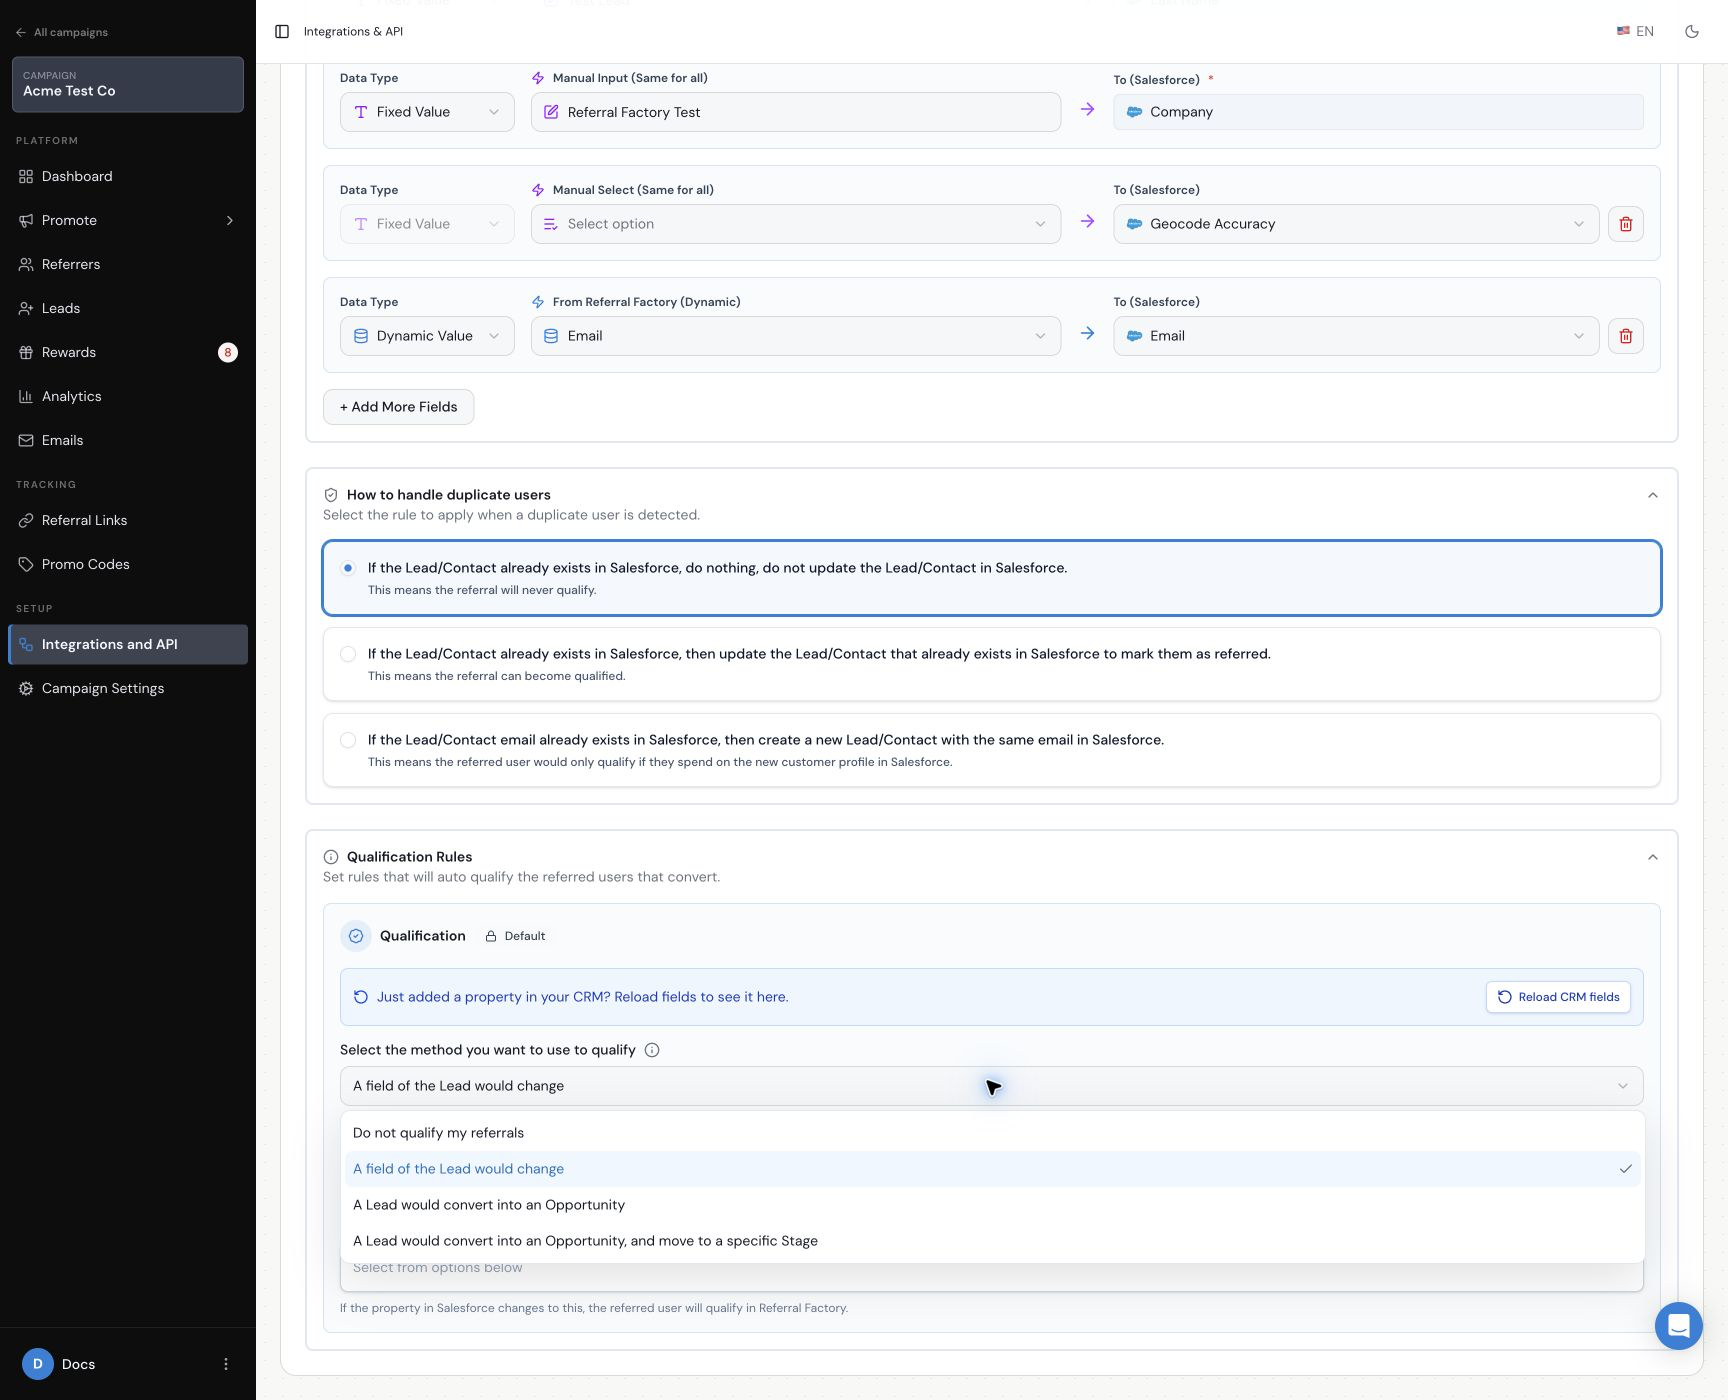Screen dimensions: 1728x1400
Task: Open Campaign Settings
Action: pyautogui.click(x=128, y=688)
